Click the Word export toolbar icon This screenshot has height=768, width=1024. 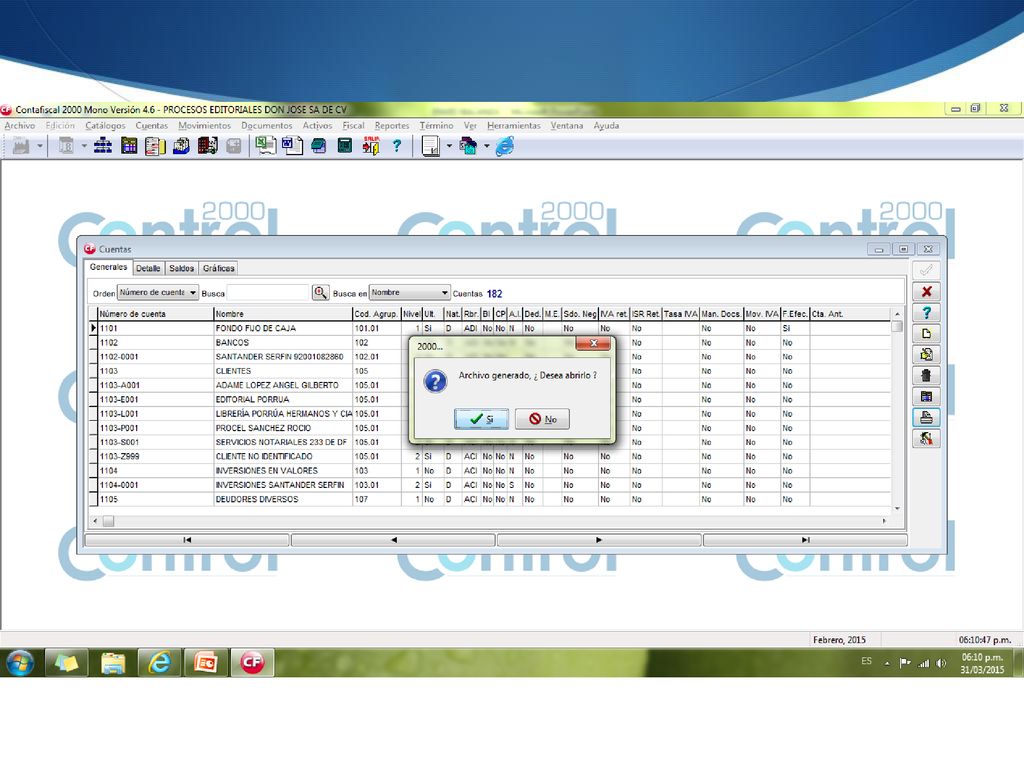pos(292,146)
